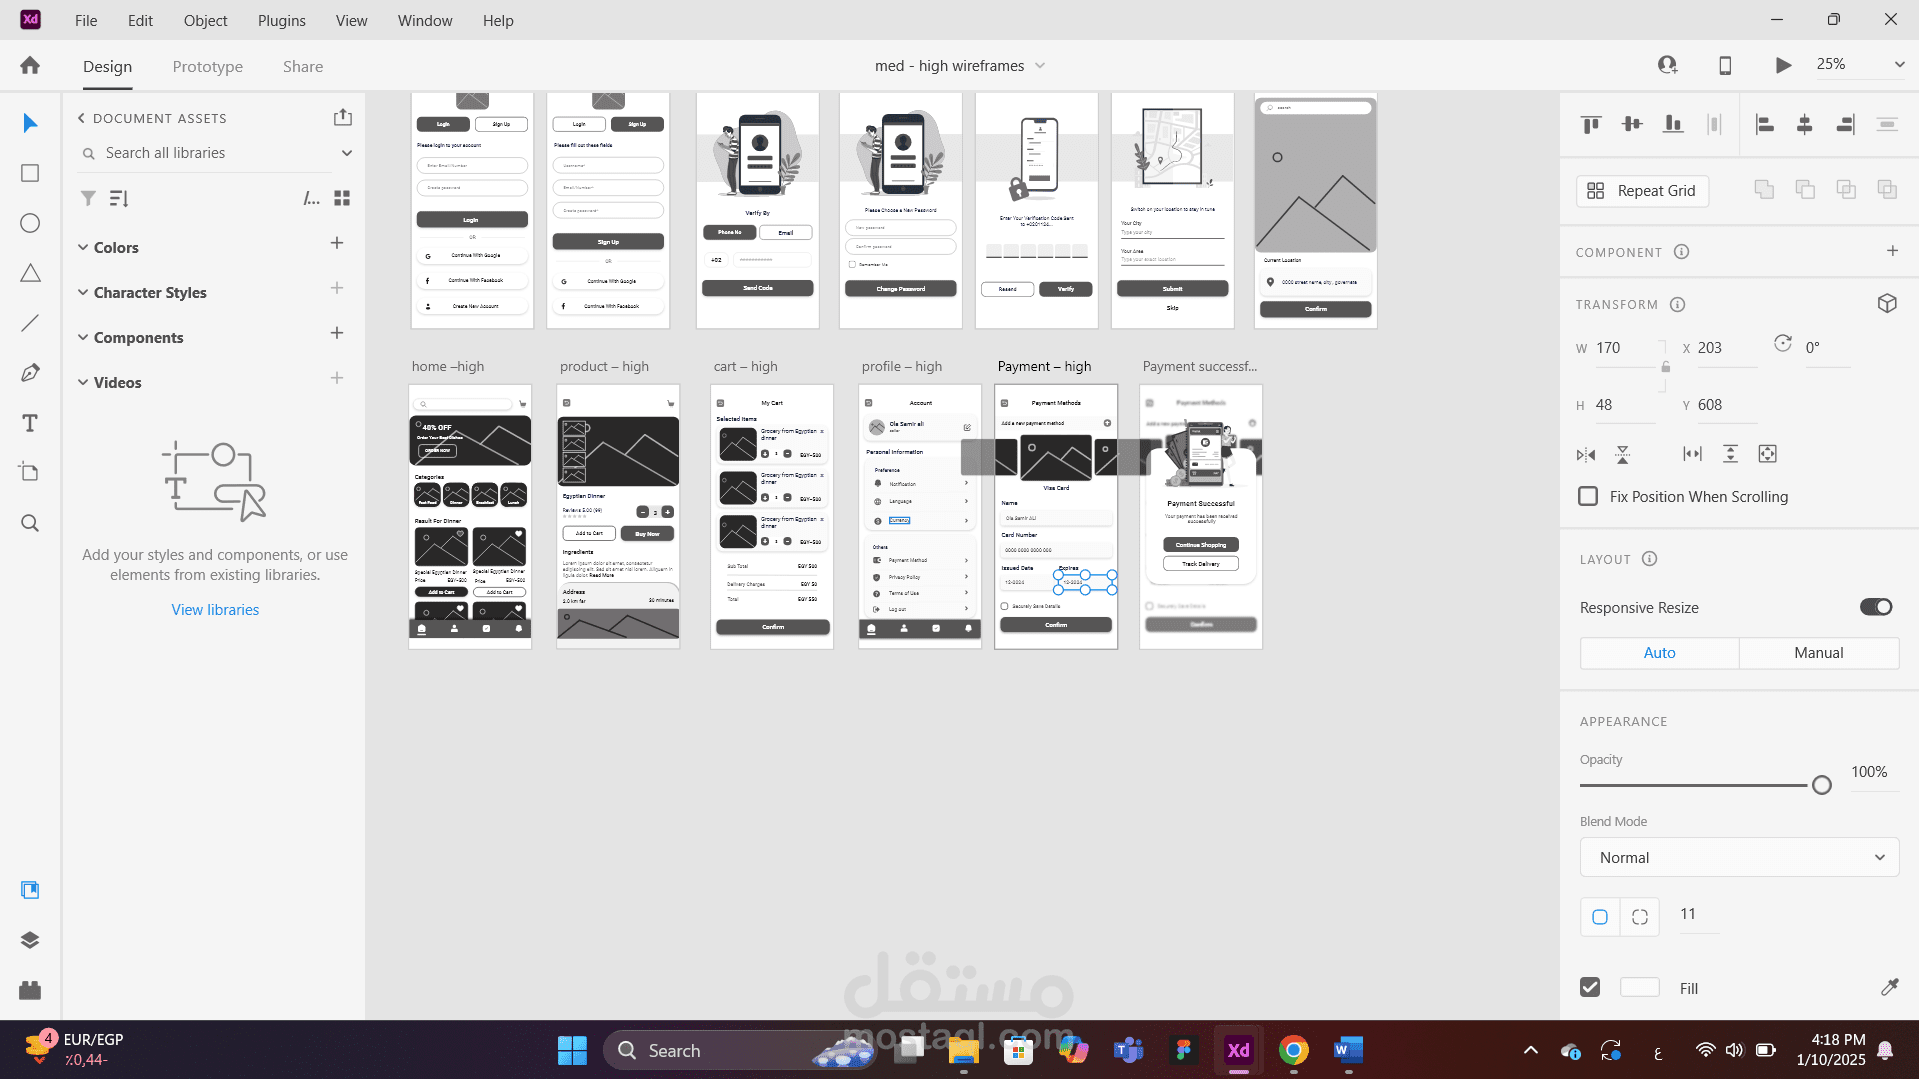This screenshot has height=1079, width=1919.
Task: Pick fill color with eyedropper
Action: [1889, 987]
